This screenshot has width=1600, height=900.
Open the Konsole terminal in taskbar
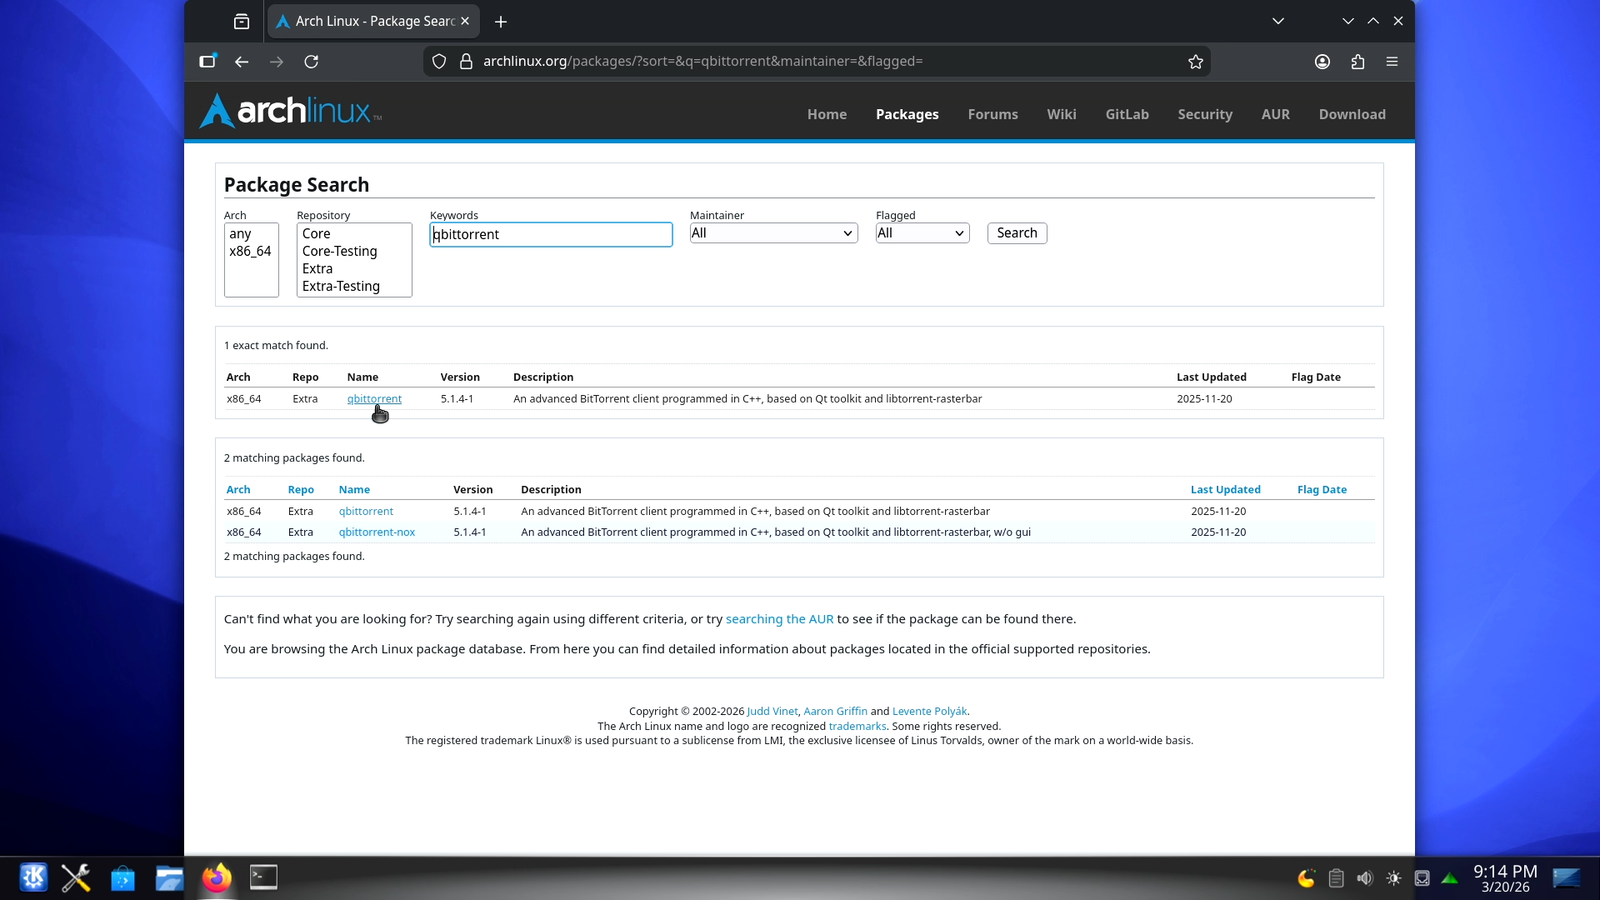click(x=263, y=877)
